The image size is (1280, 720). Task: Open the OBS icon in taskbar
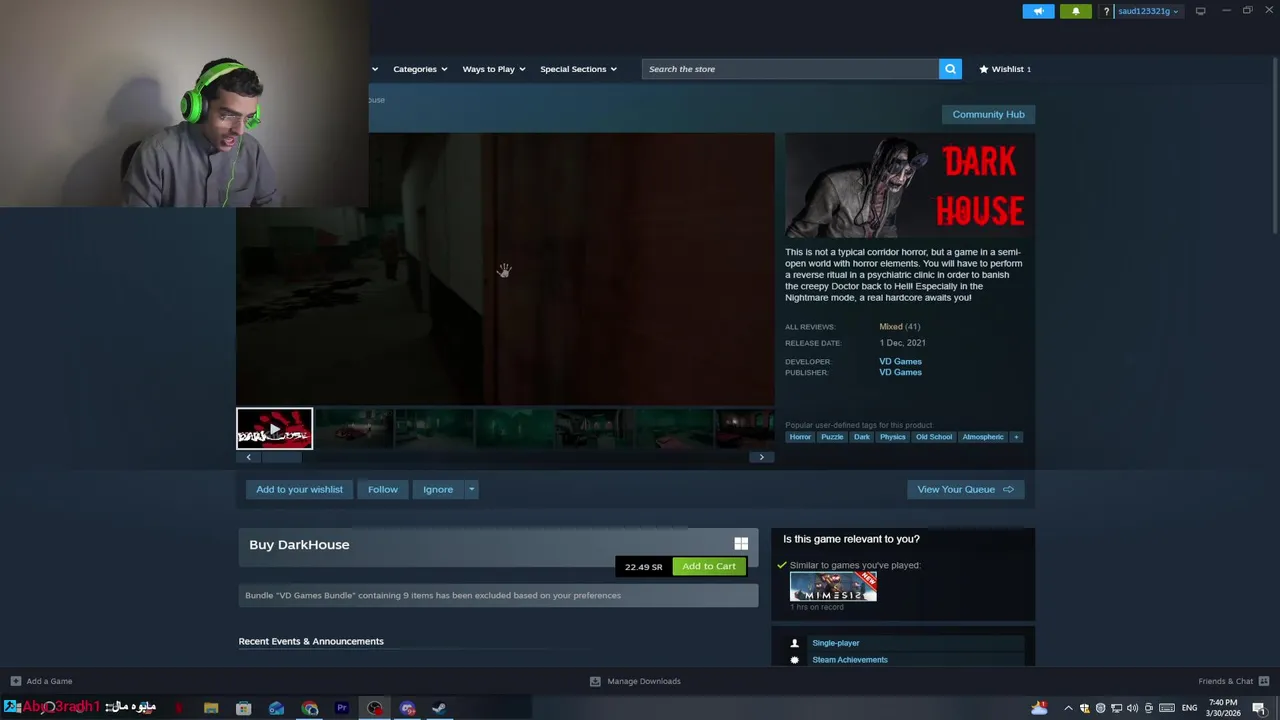[375, 708]
